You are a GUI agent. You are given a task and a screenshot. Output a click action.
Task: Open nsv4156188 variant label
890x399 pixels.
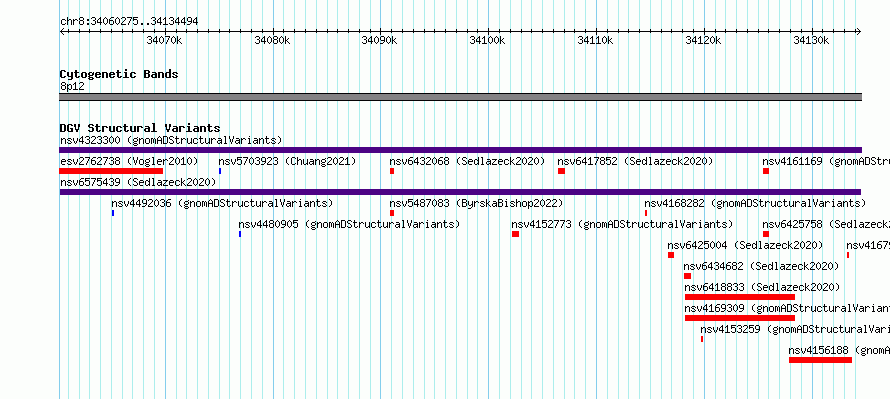coord(839,350)
